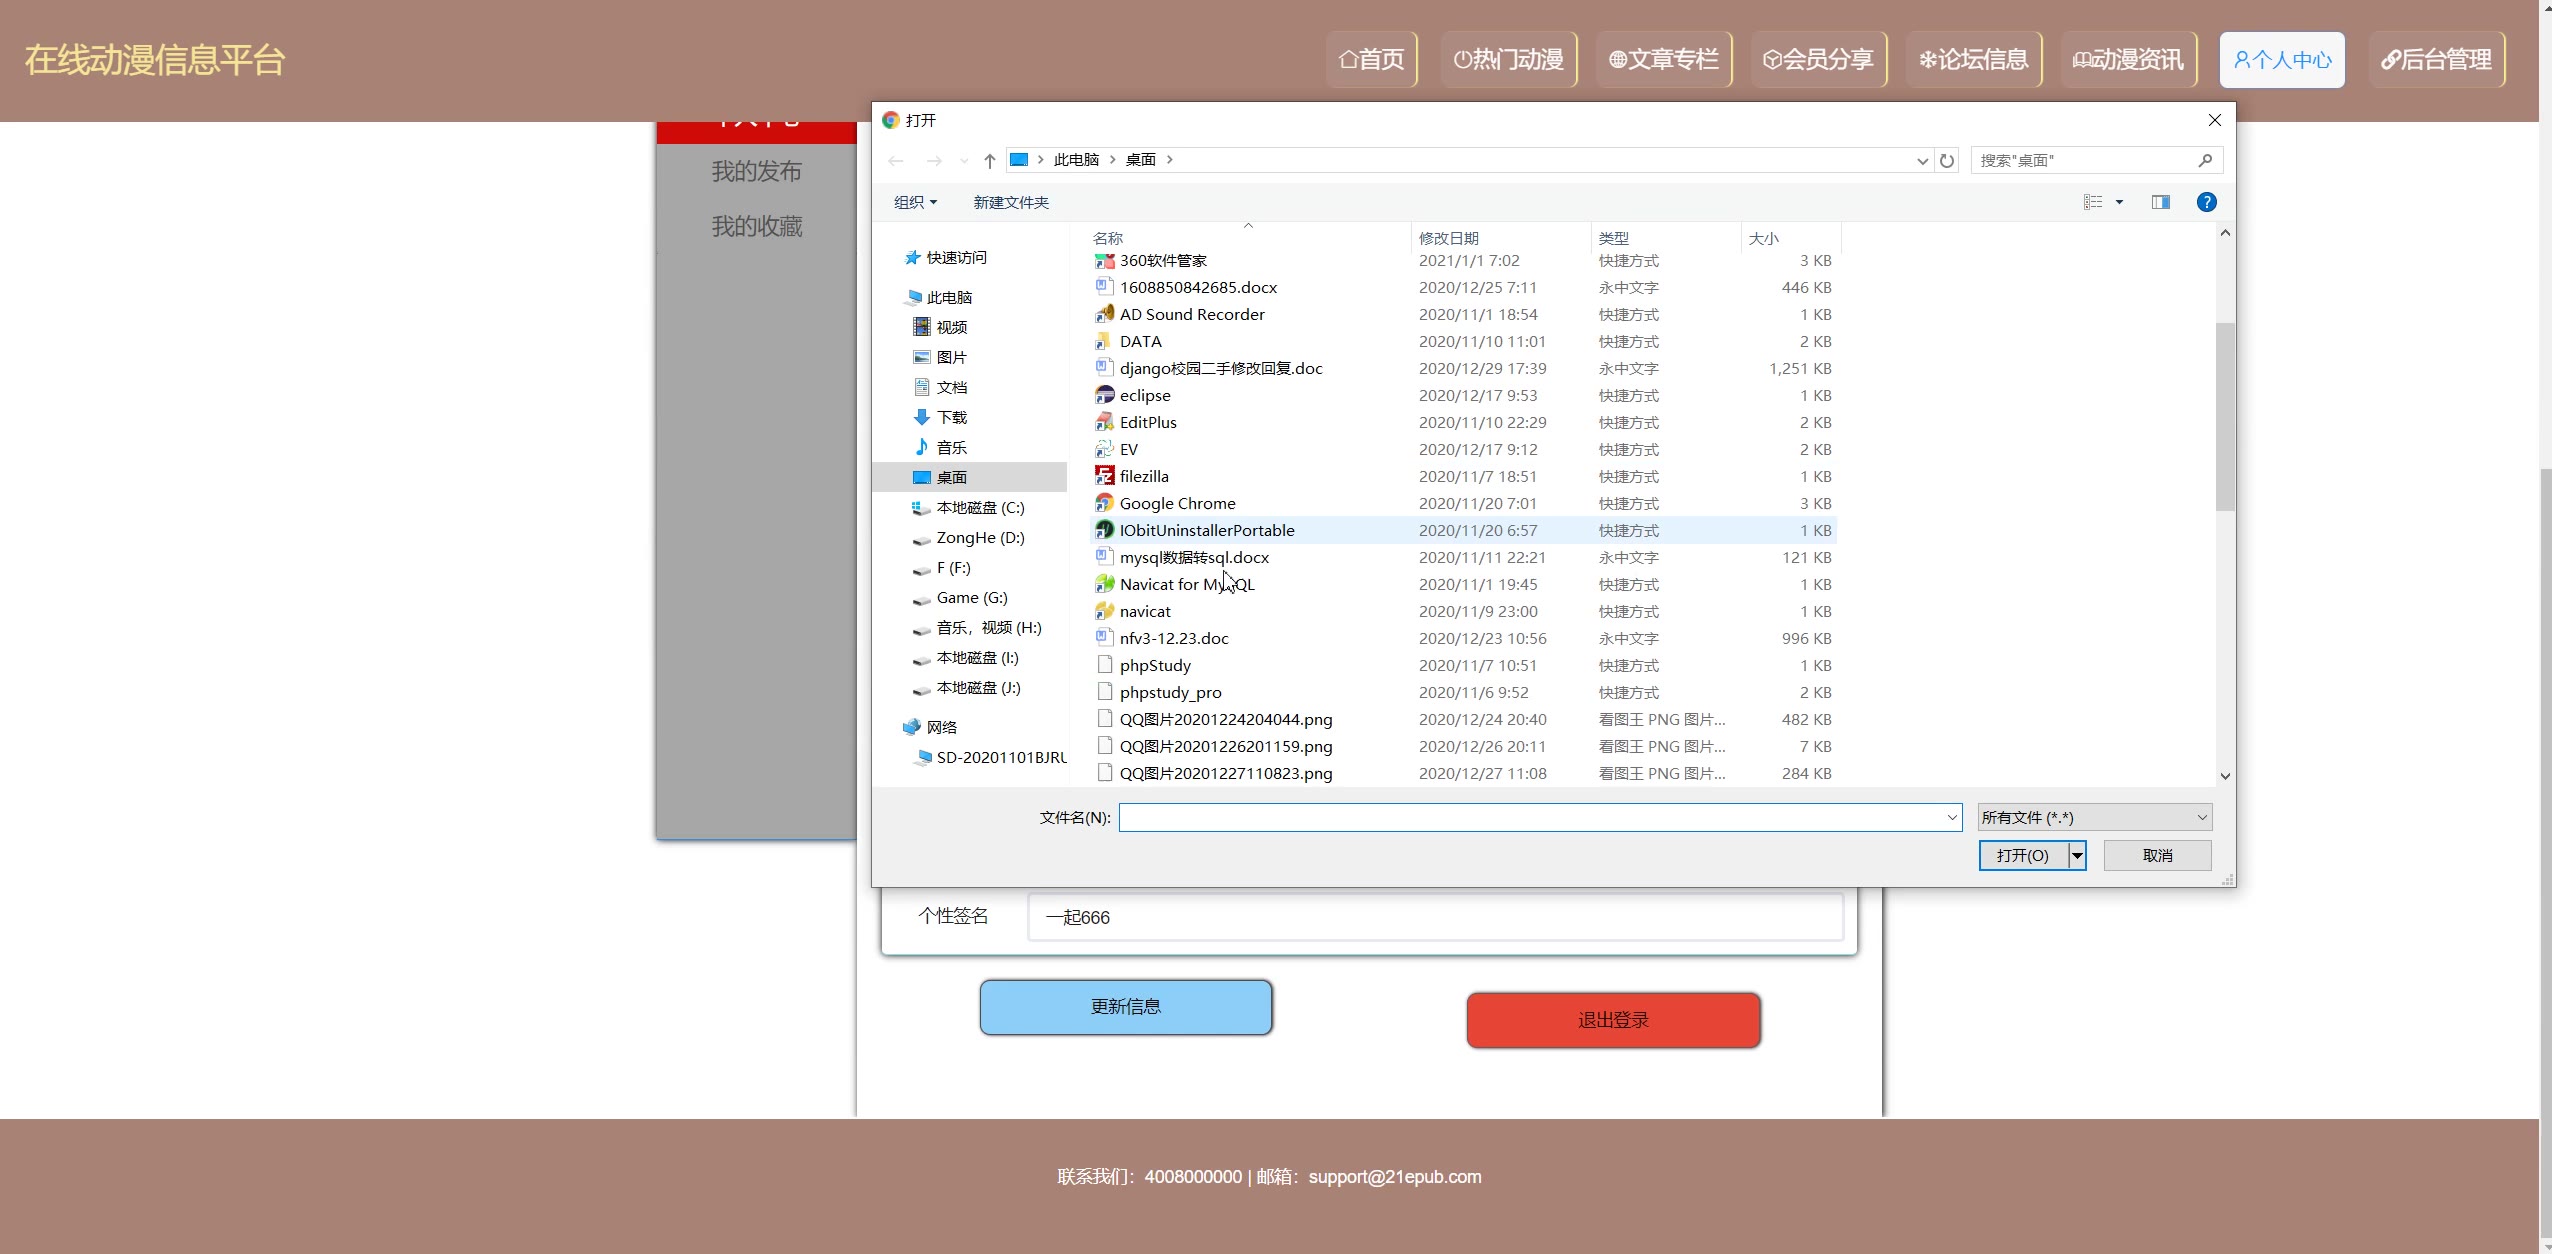Screen dimensions: 2552x1254
Task: Sort files by 修改日期 column header
Action: click(1448, 238)
